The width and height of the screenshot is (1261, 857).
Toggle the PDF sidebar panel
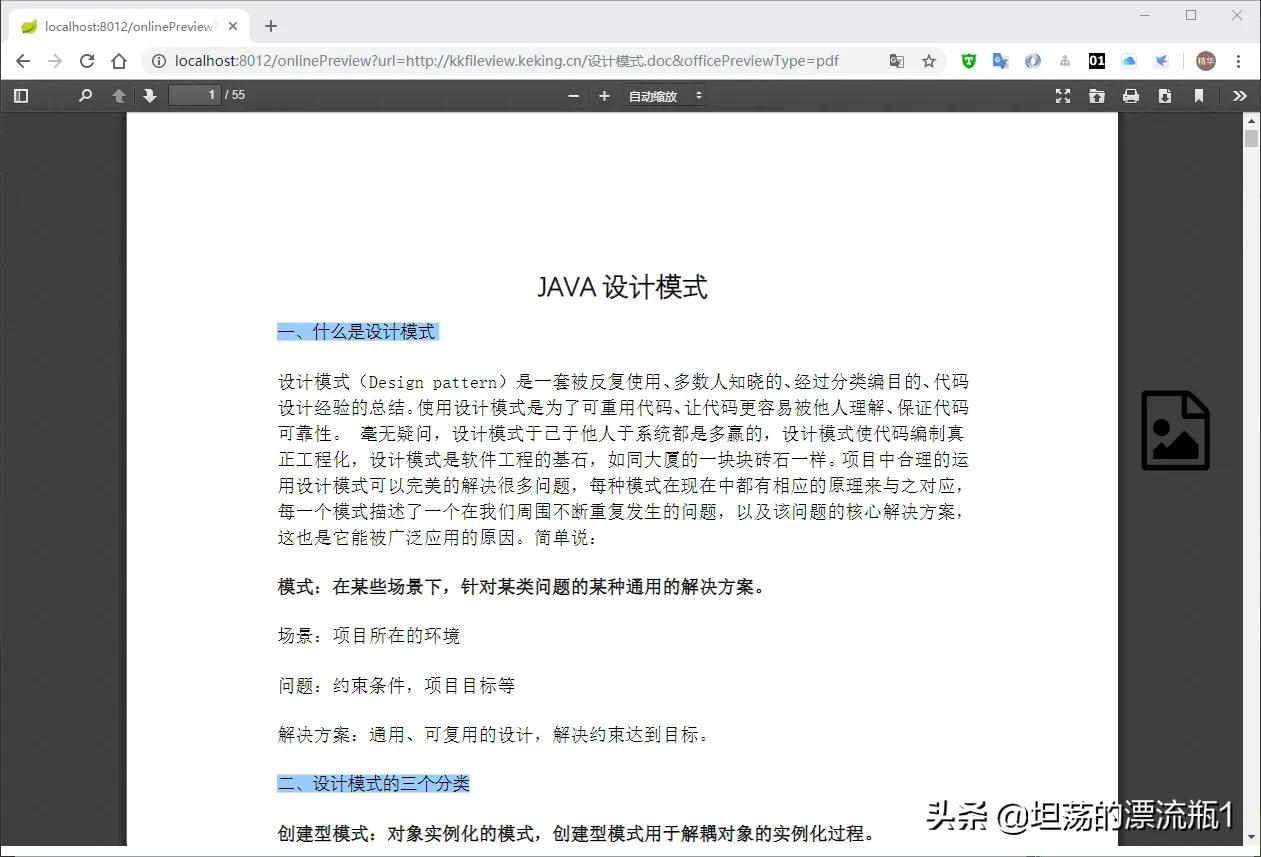pyautogui.click(x=20, y=95)
